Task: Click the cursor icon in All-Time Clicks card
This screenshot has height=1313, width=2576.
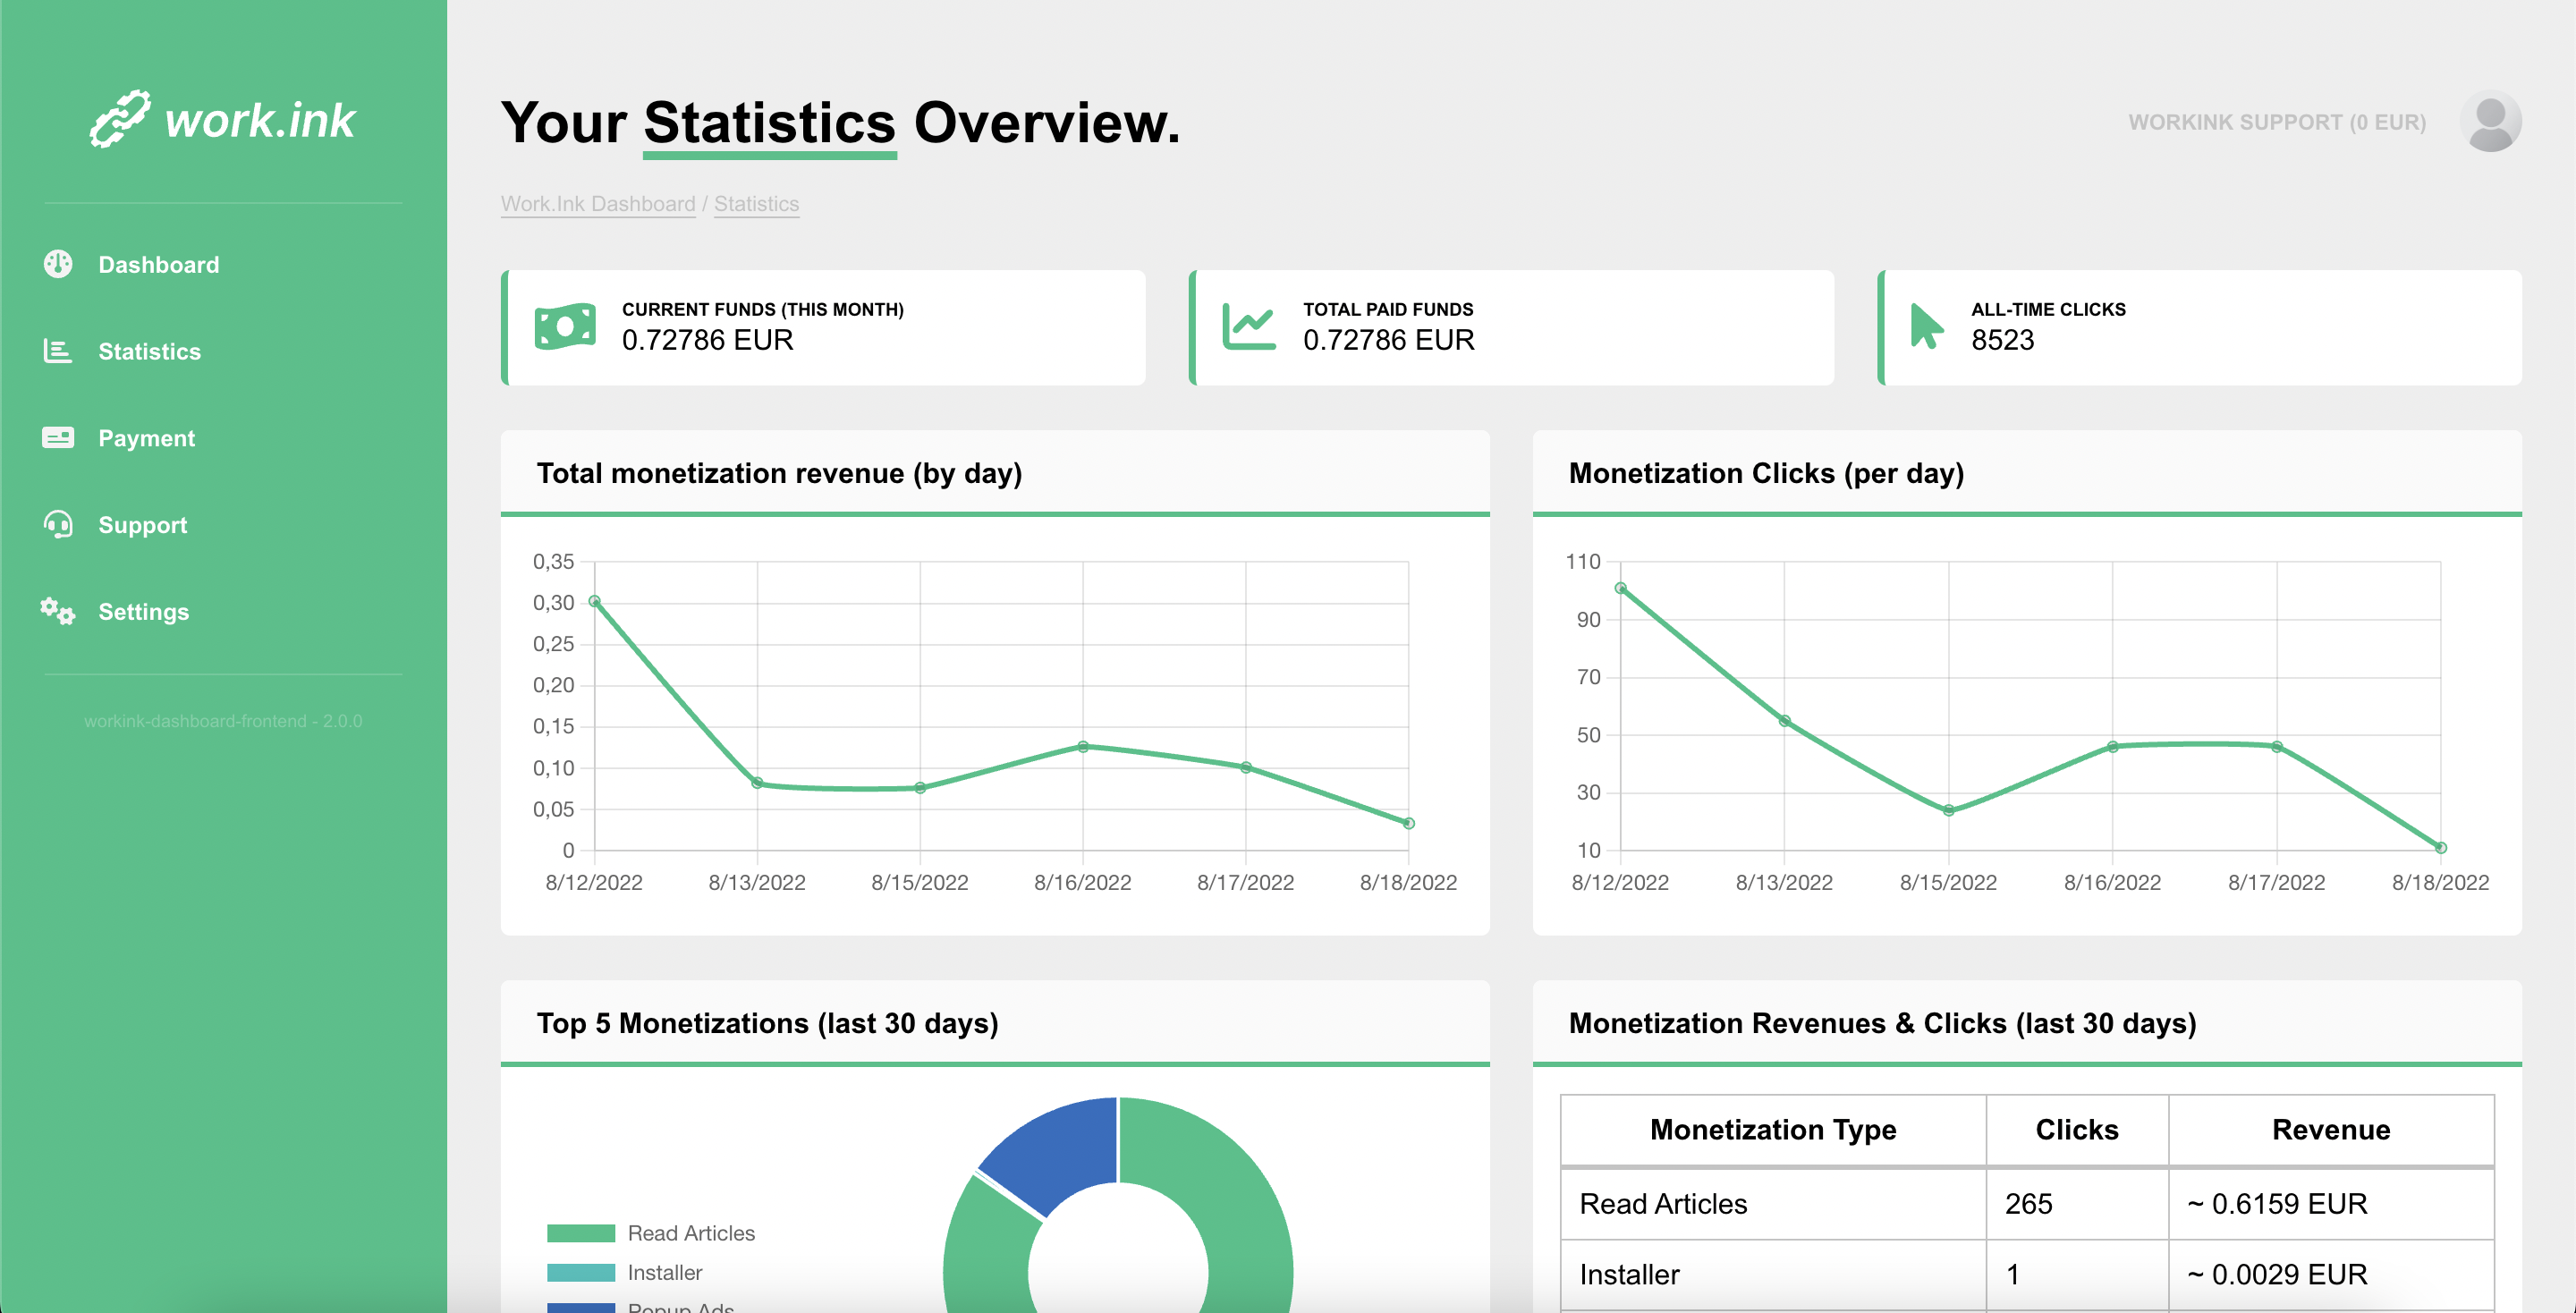Action: tap(1926, 326)
